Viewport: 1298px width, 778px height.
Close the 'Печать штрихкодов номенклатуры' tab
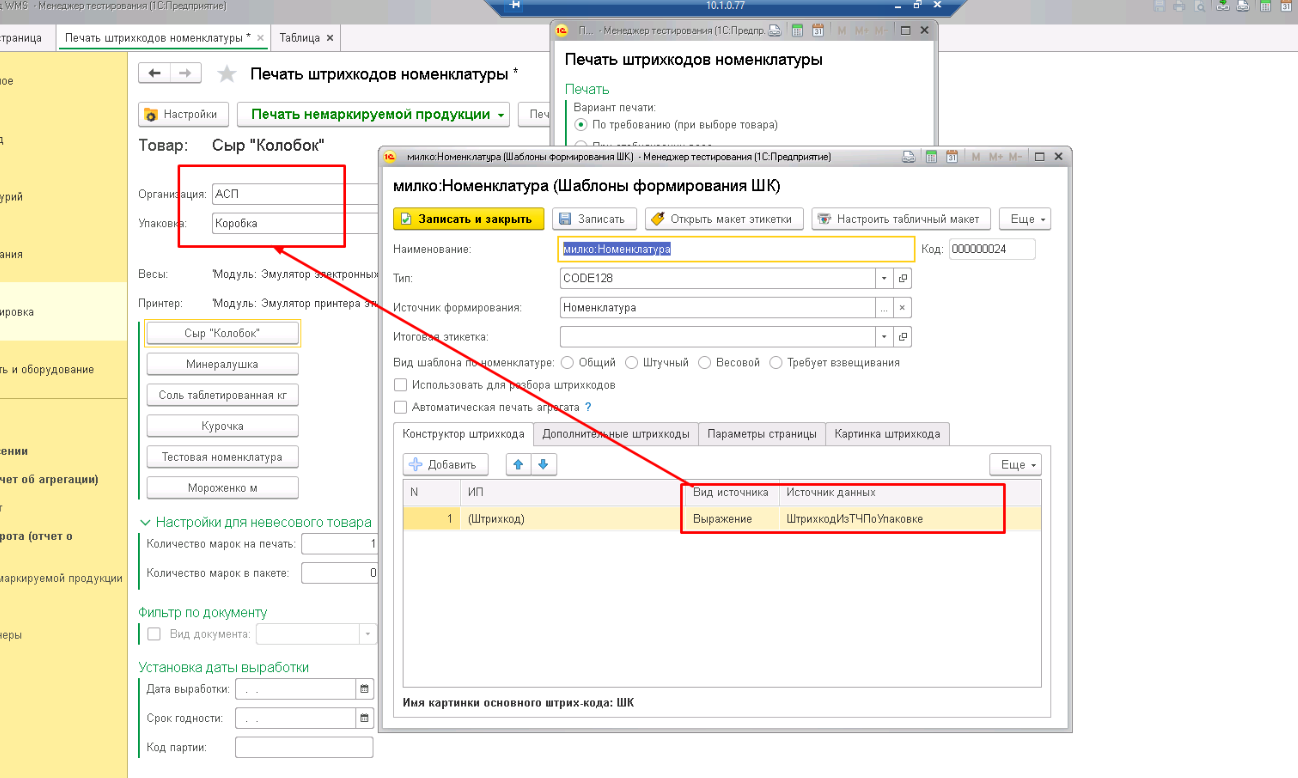[x=260, y=38]
